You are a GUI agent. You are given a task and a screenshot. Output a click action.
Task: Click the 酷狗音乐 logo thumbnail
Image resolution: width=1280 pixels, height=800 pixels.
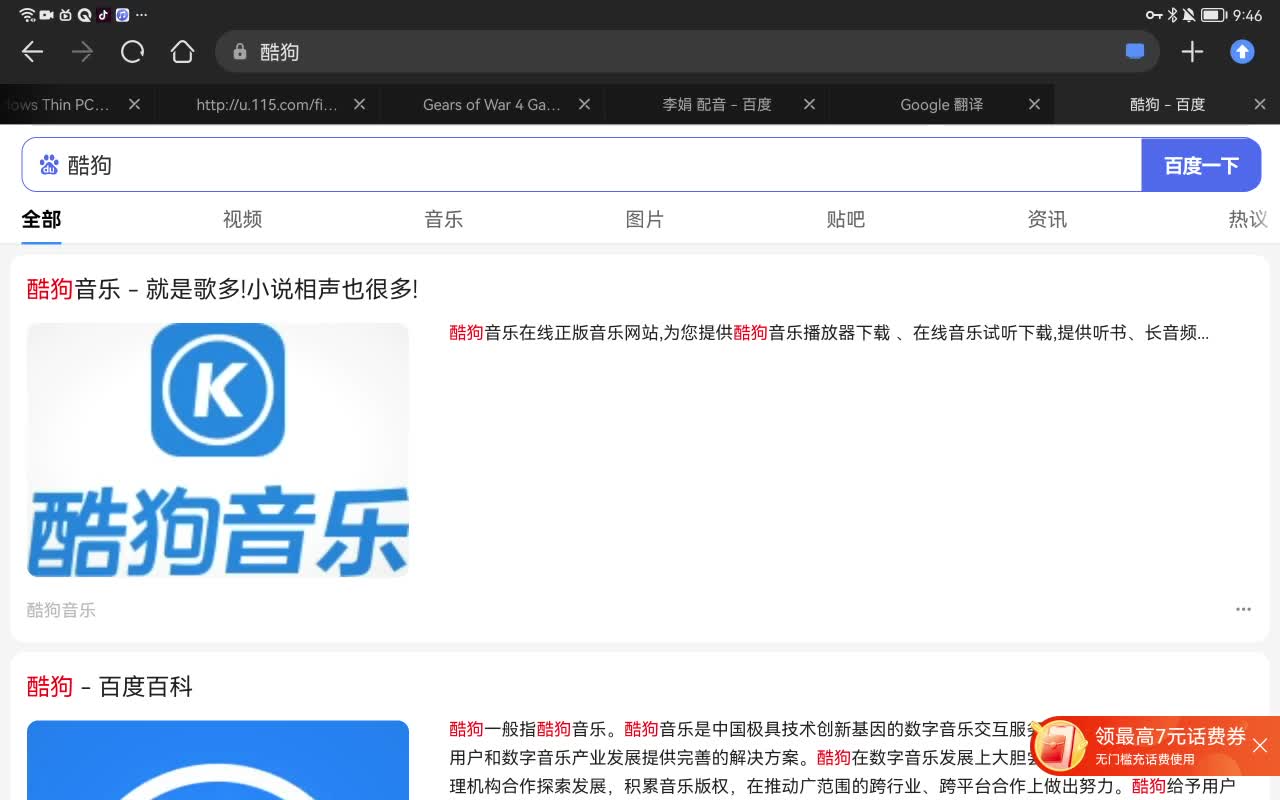pyautogui.click(x=217, y=450)
